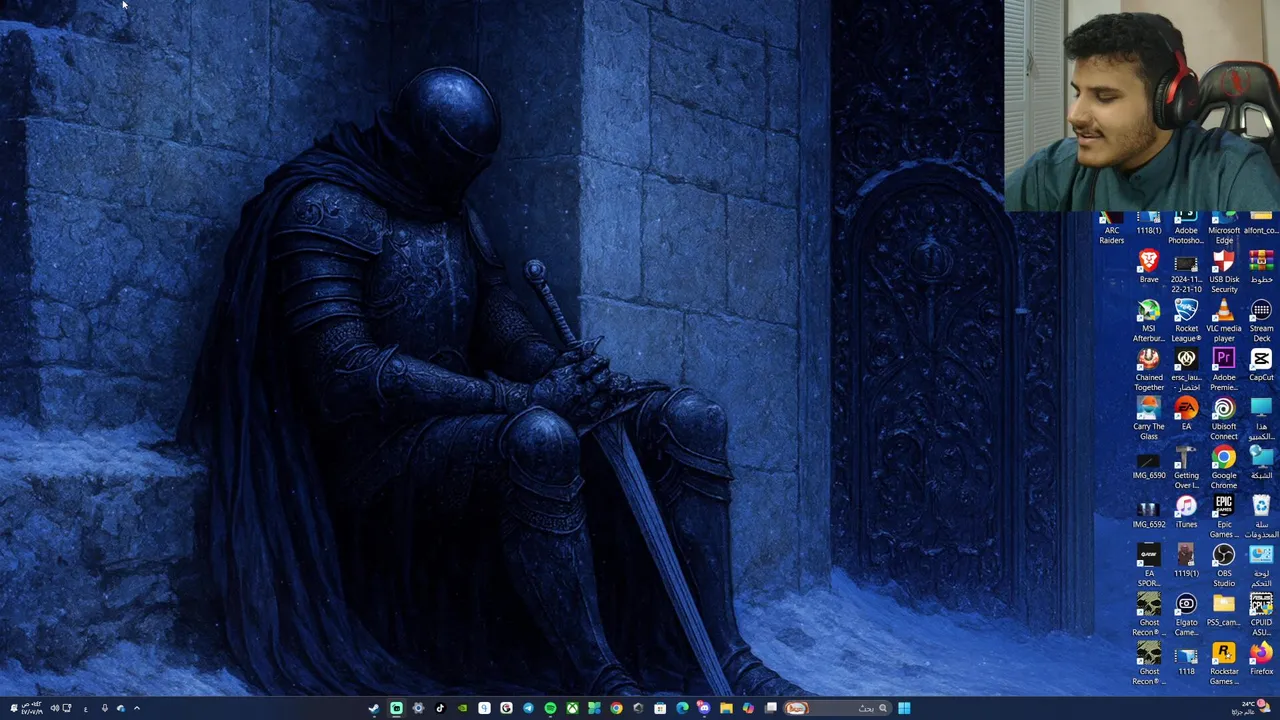
Task: Open the VLC media player shortcut
Action: click(x=1224, y=321)
